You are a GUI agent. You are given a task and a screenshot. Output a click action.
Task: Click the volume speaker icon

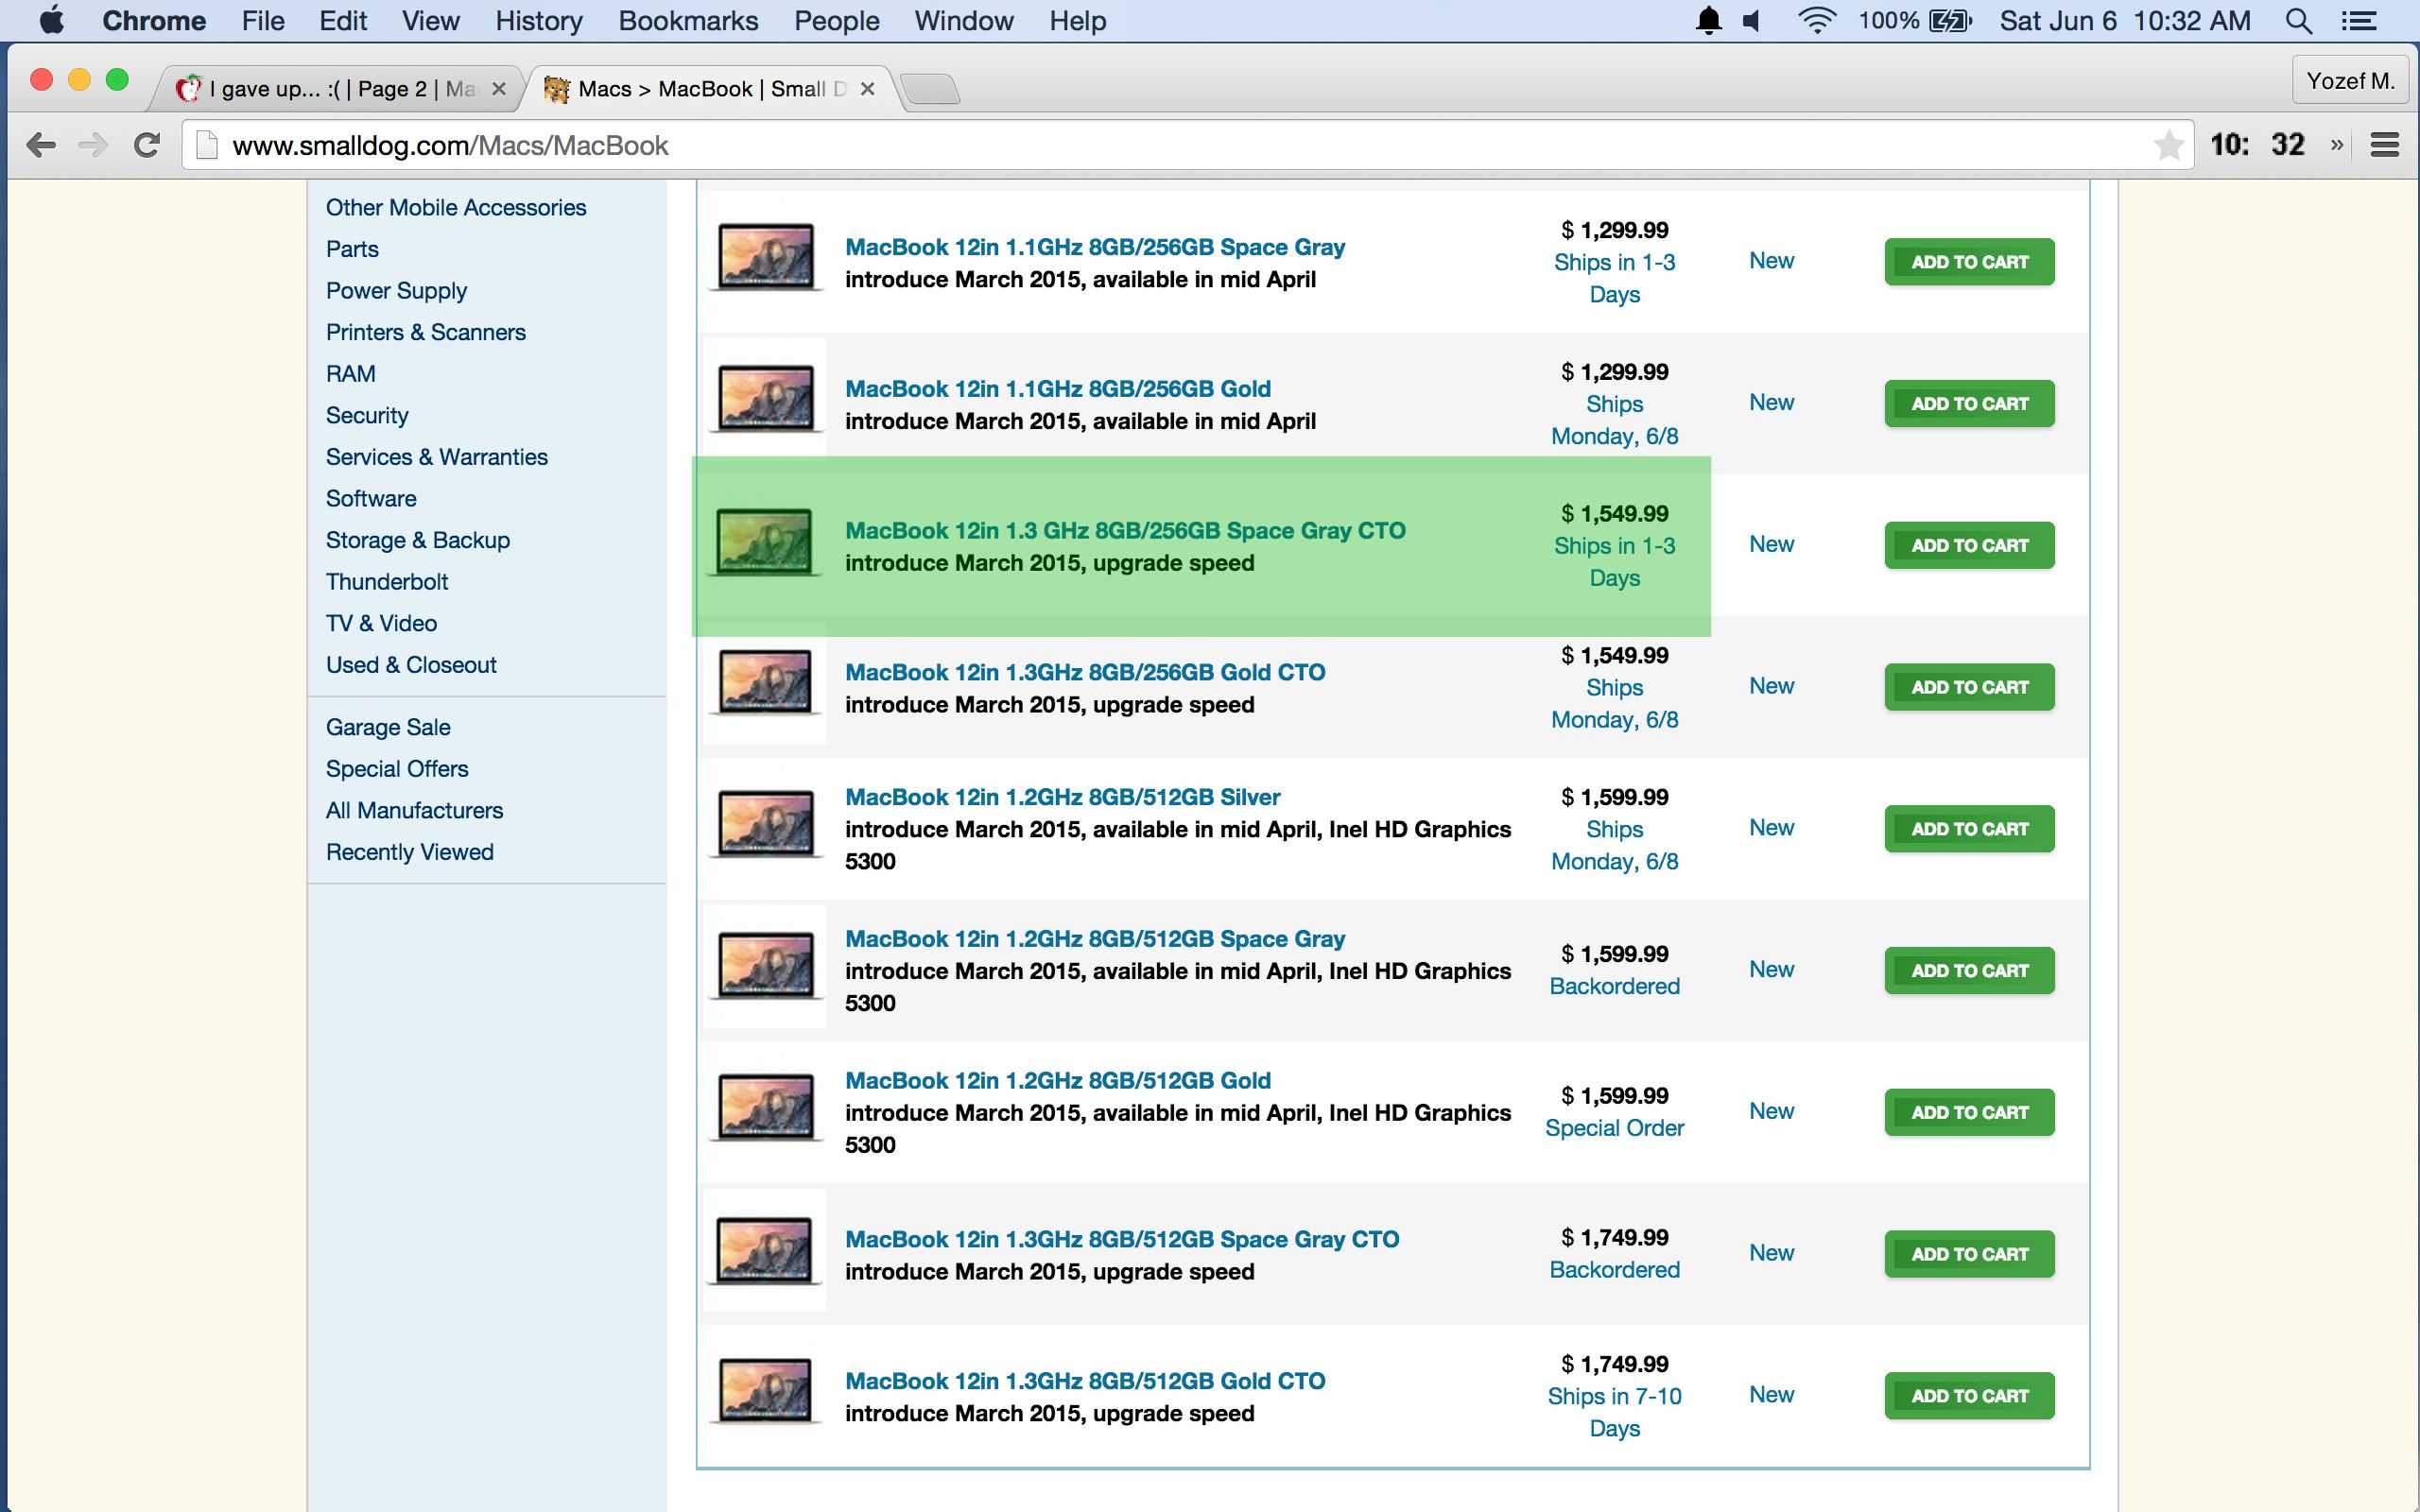pyautogui.click(x=1752, y=21)
